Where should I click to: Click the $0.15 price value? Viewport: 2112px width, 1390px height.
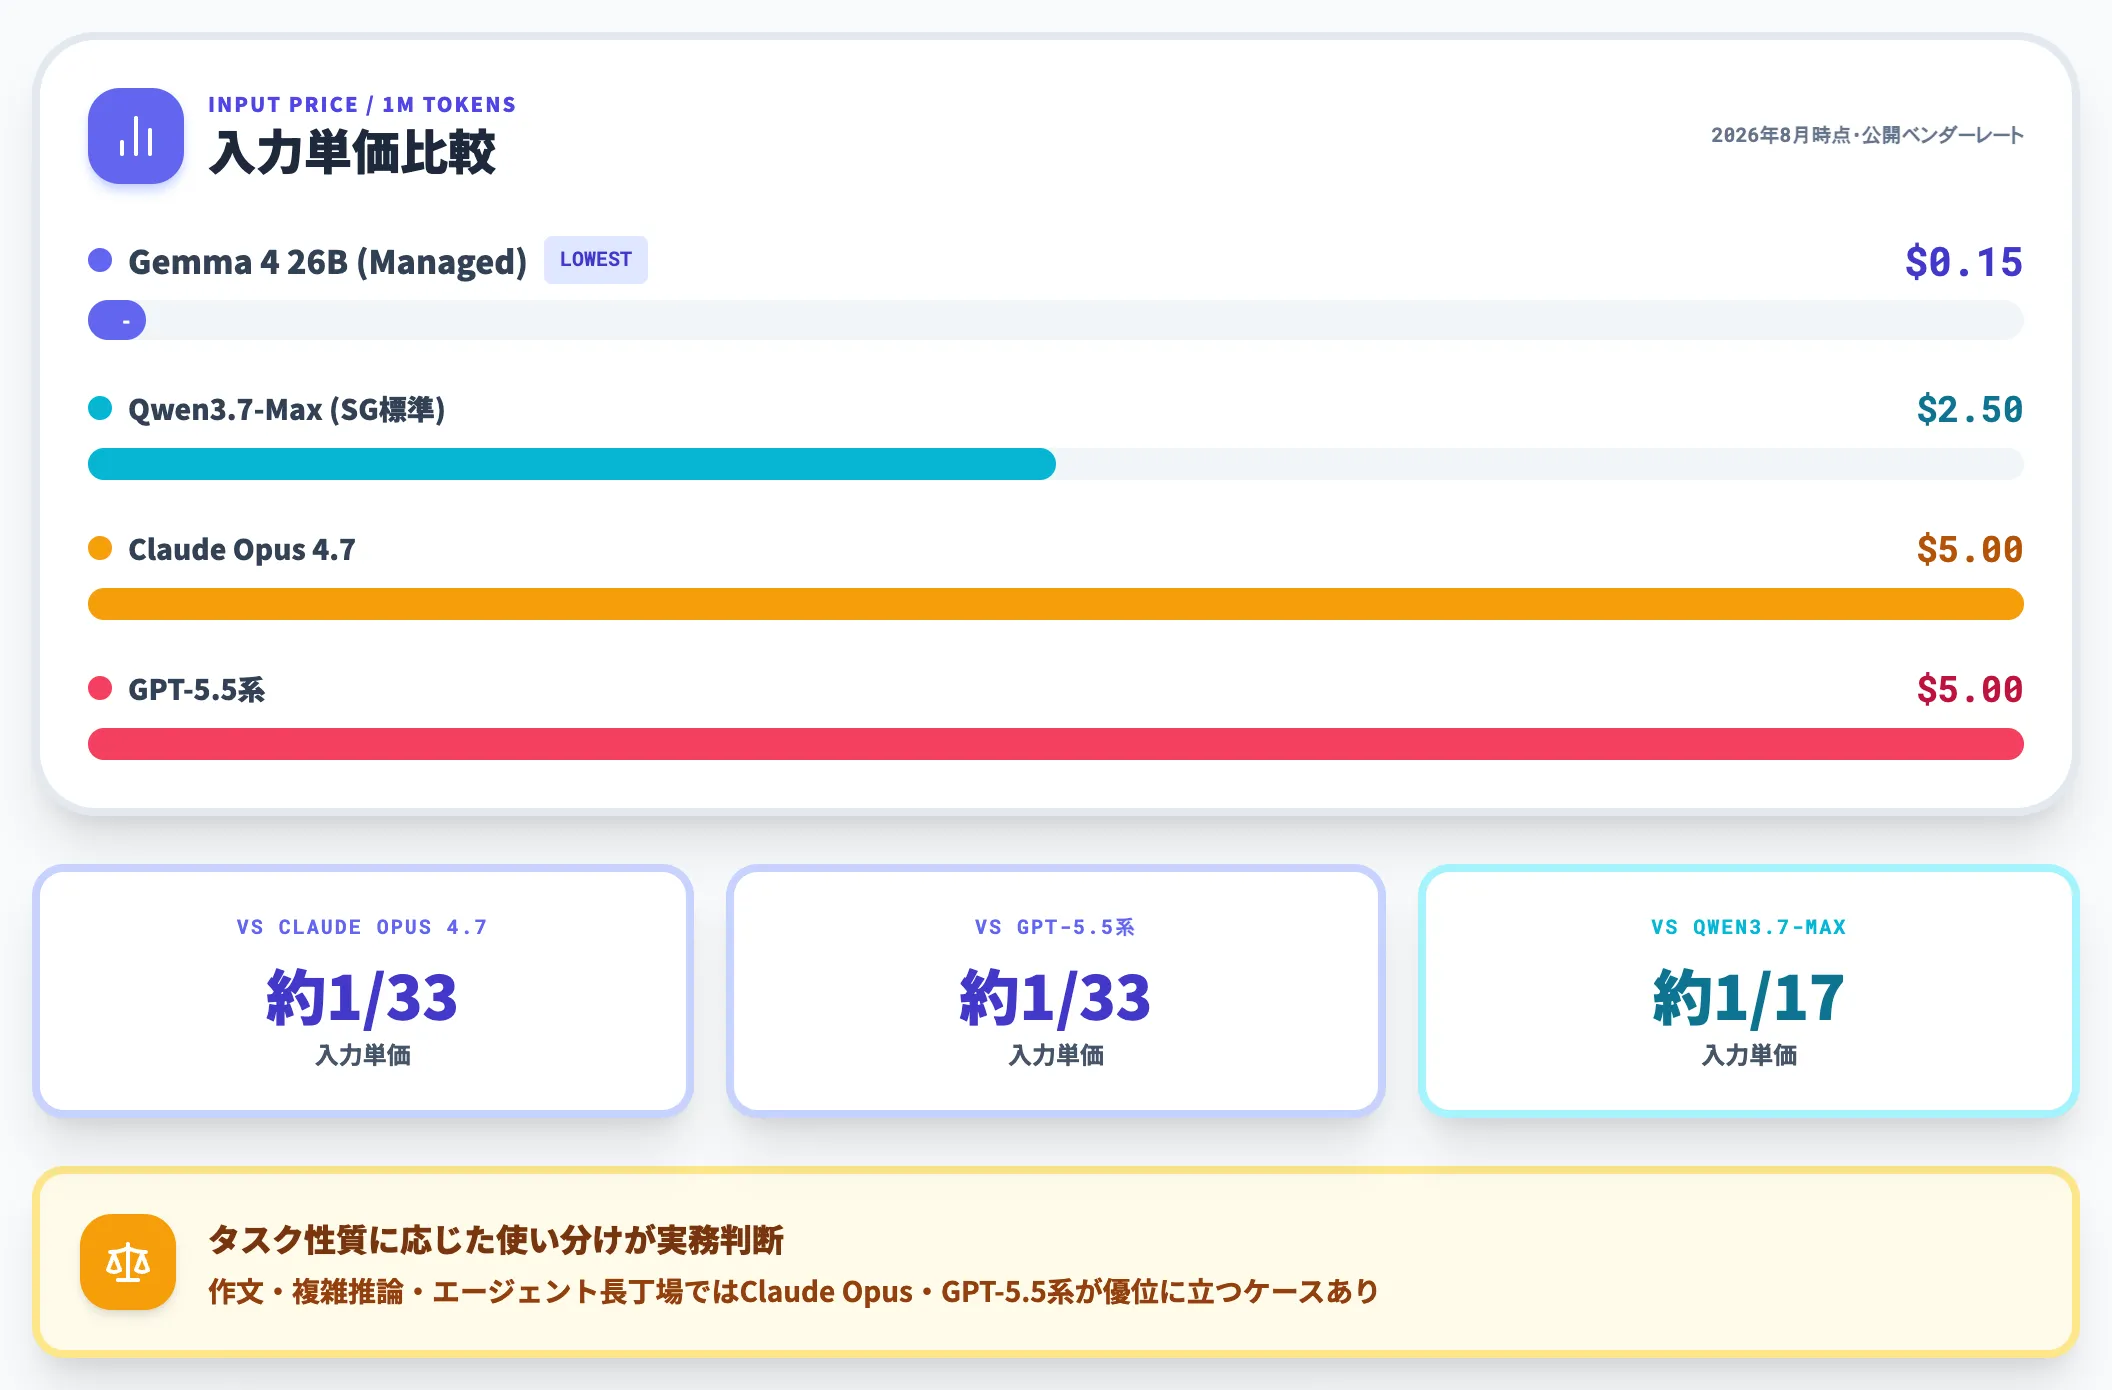[x=1964, y=262]
